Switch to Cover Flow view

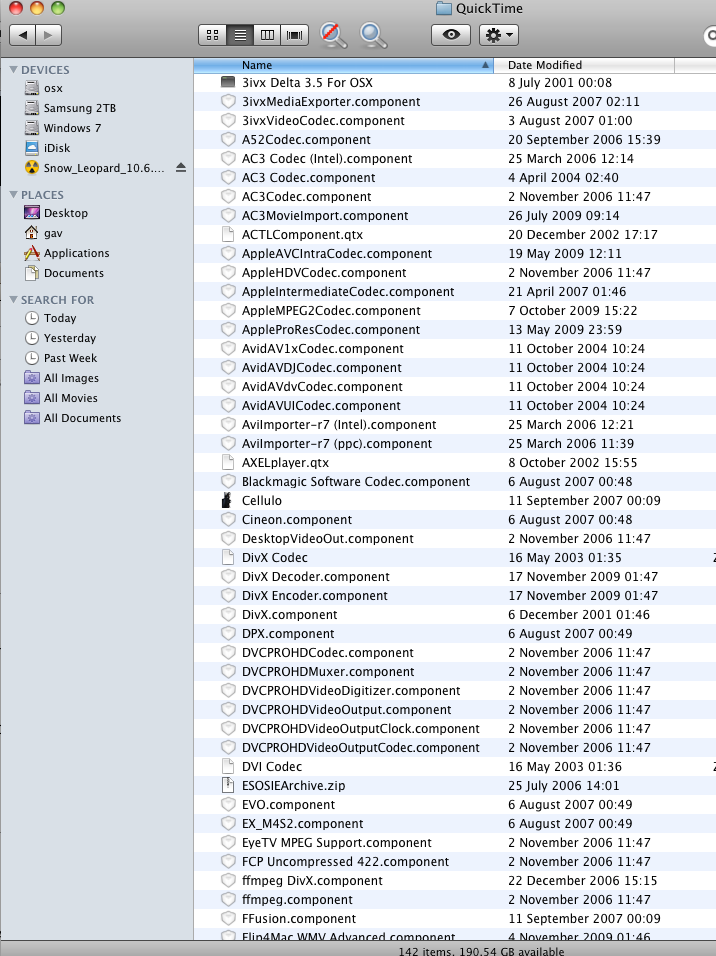295,35
